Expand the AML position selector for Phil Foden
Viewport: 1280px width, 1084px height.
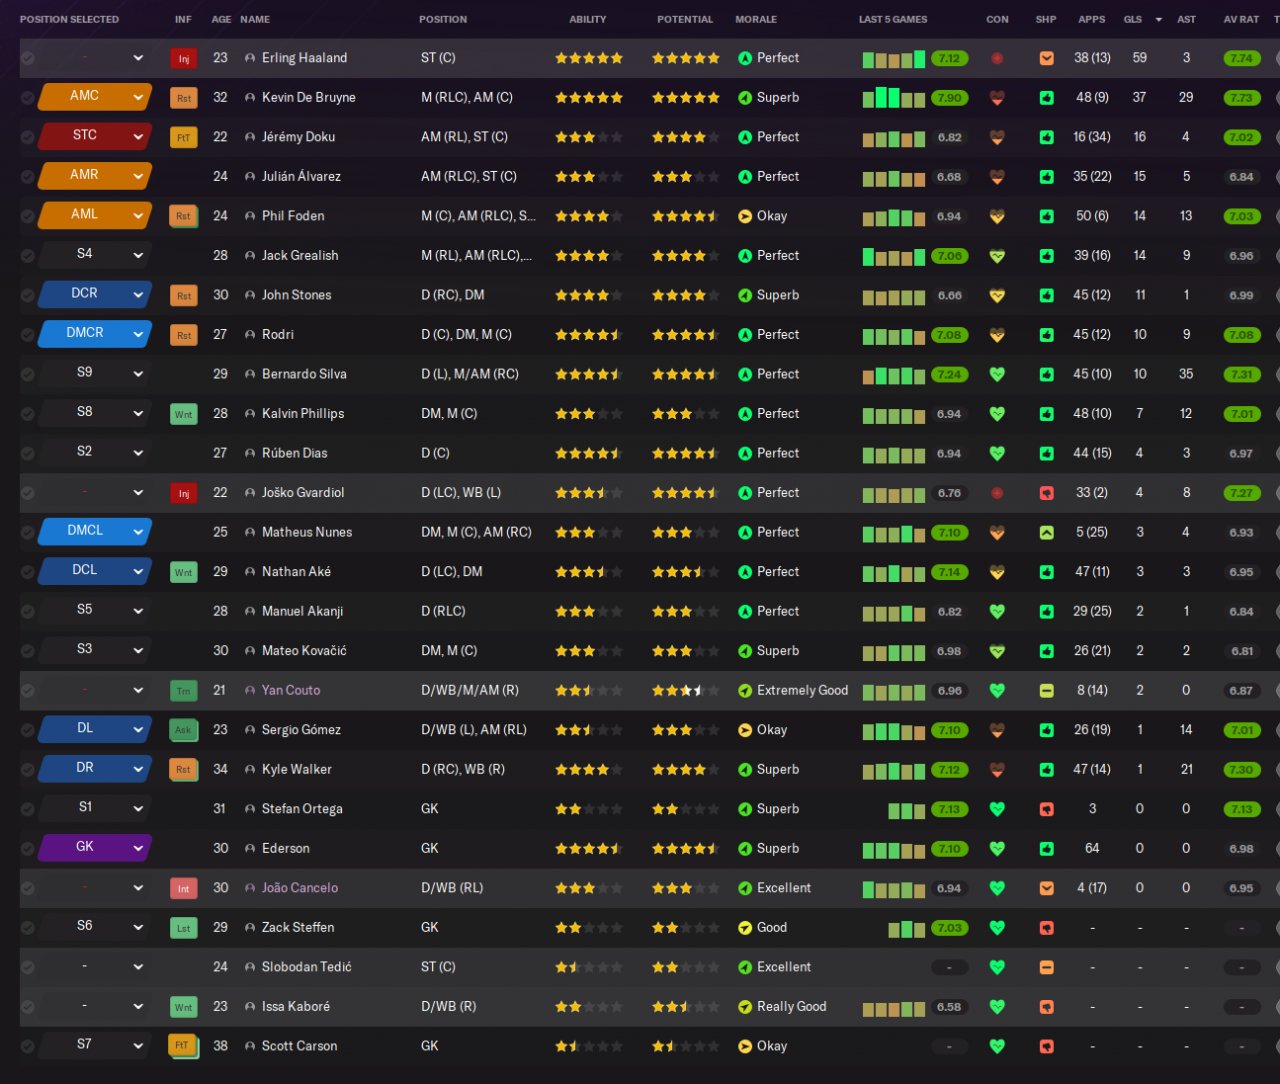(95, 215)
